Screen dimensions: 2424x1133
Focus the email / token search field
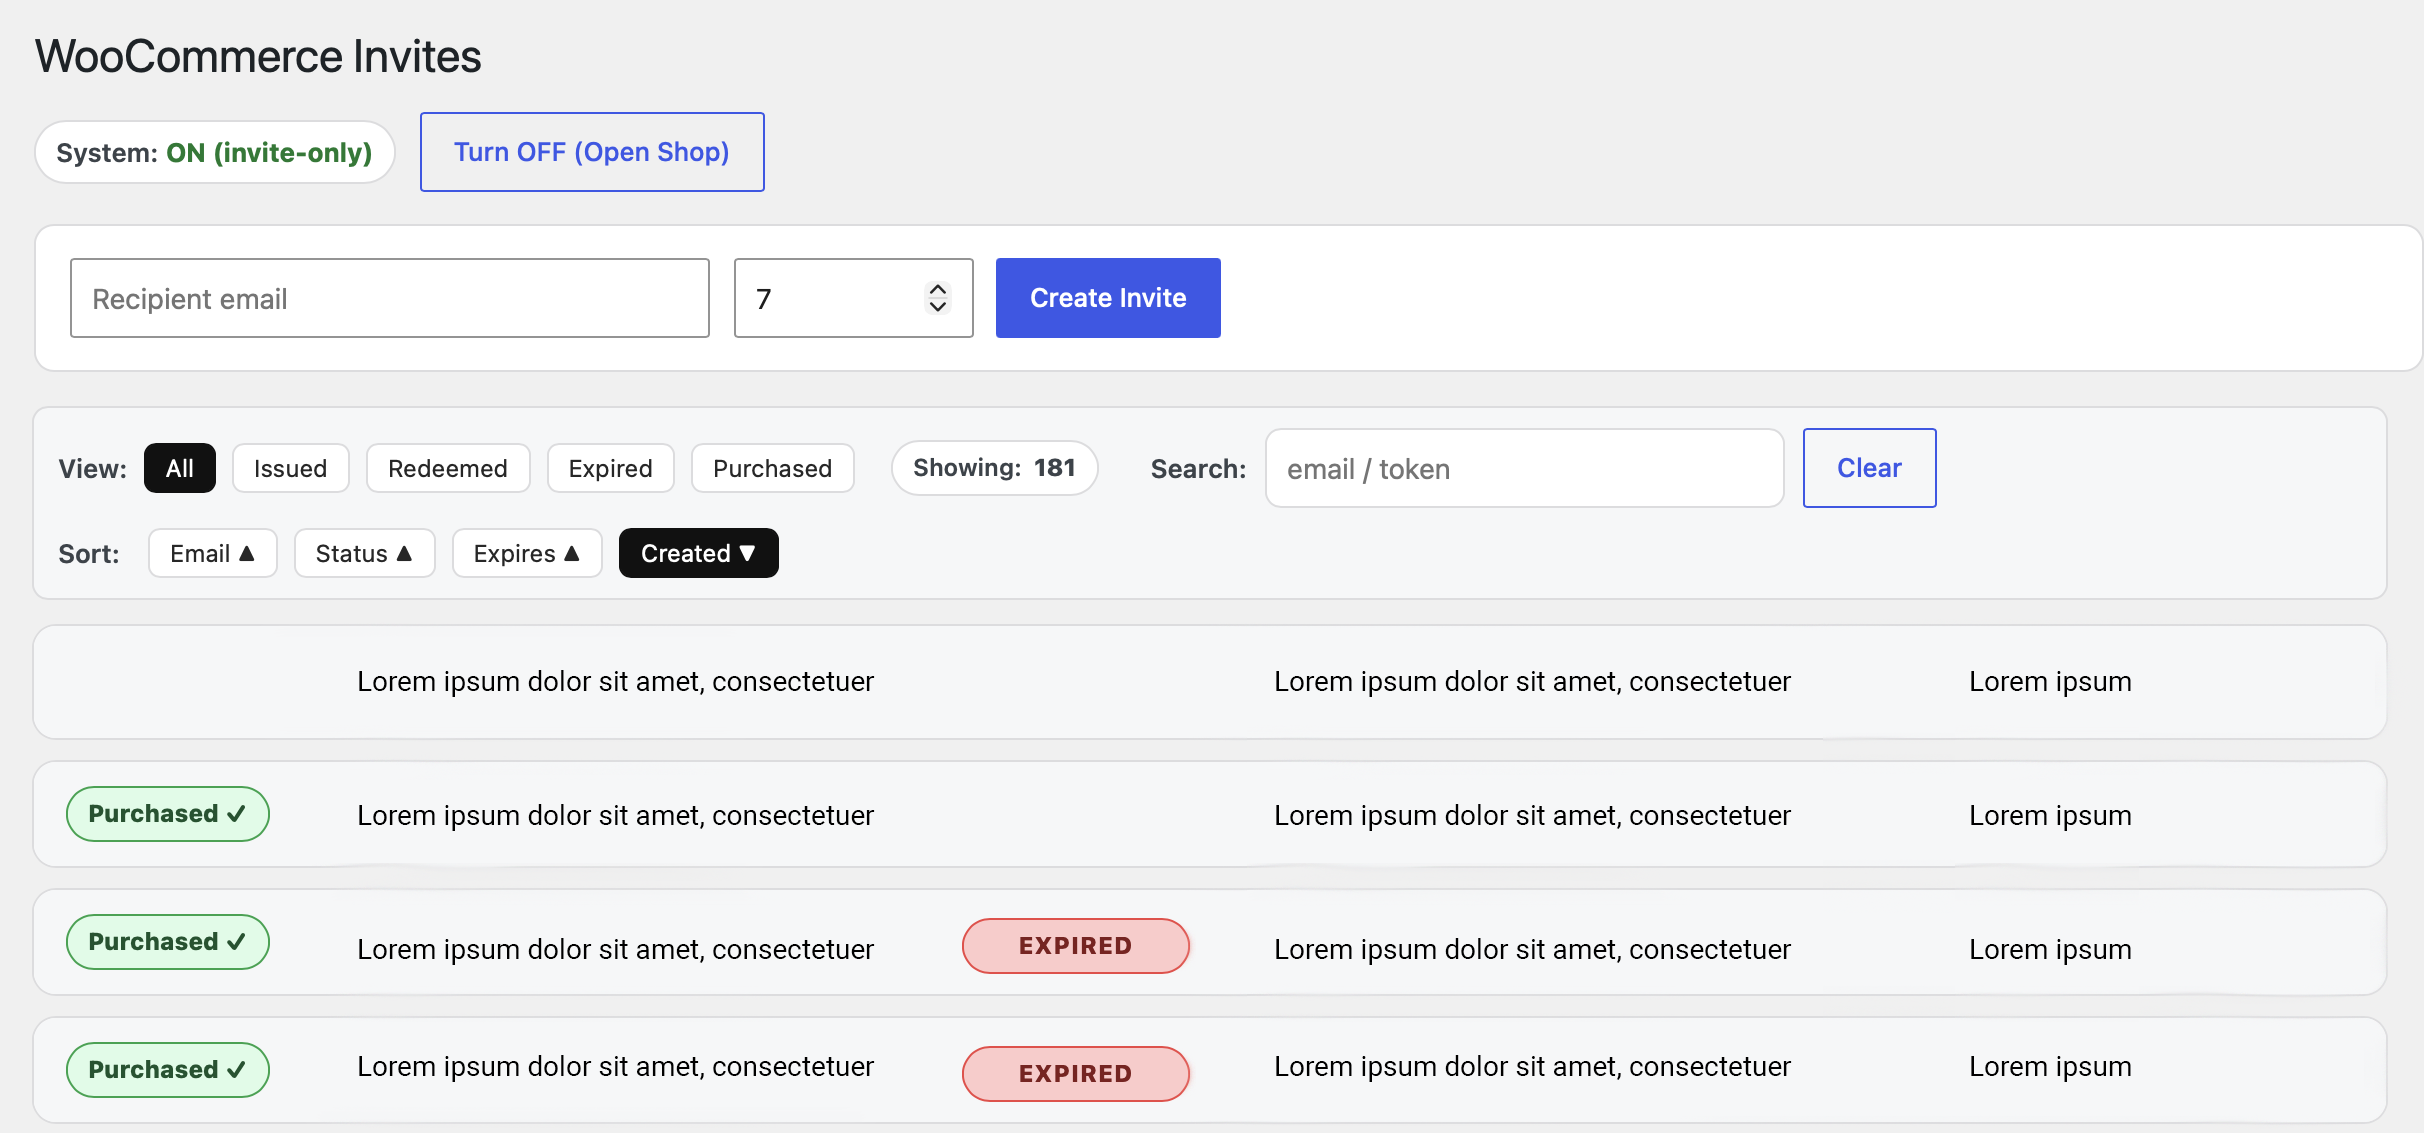pos(1524,468)
